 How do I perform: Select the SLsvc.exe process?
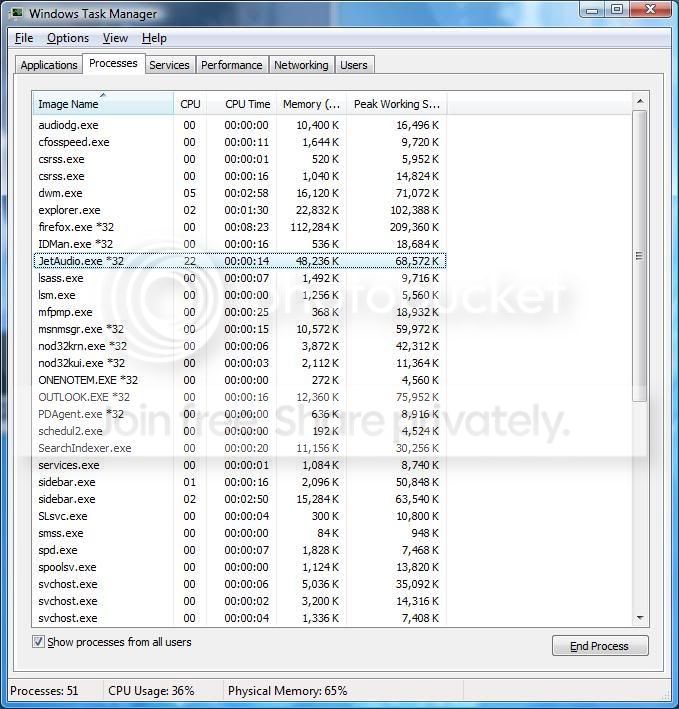click(x=240, y=516)
